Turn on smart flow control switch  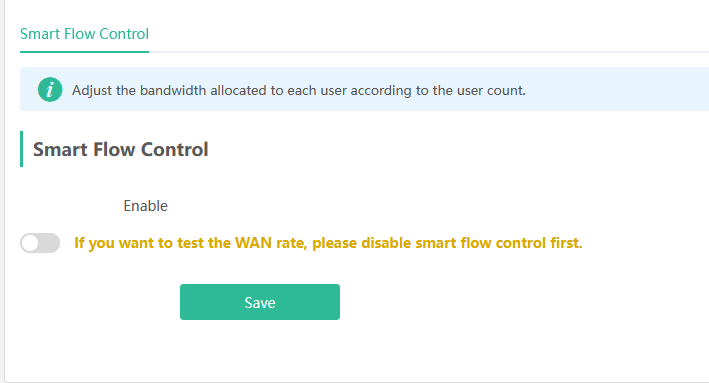coord(40,243)
